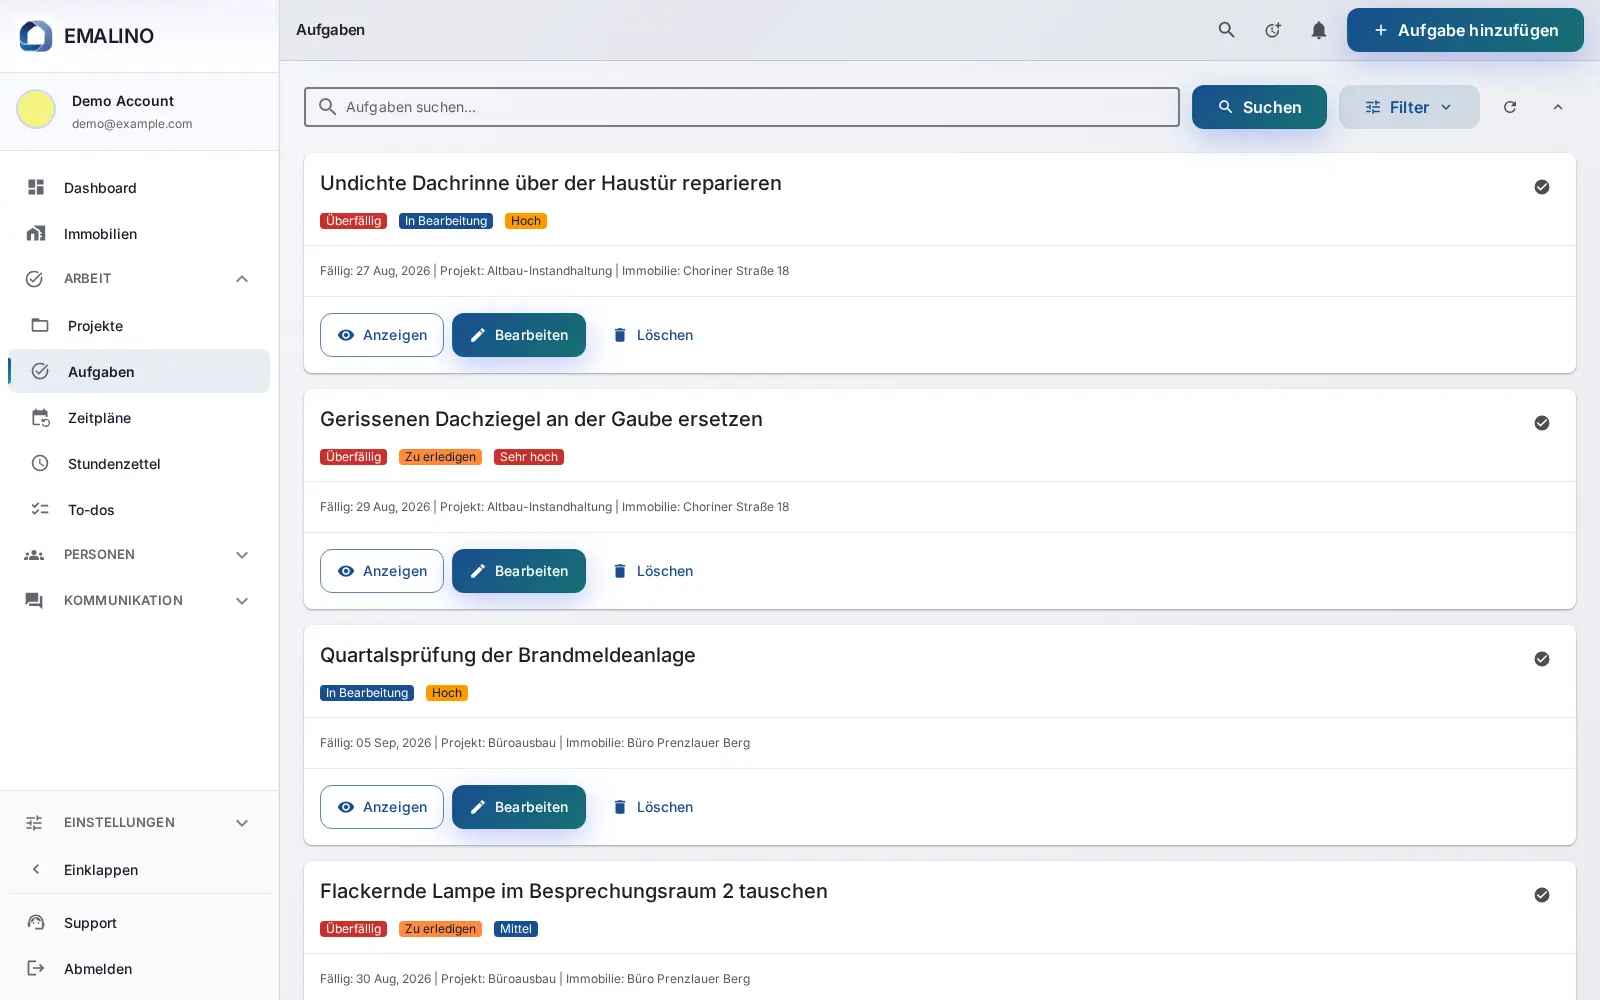Click the Suchen button

point(1259,107)
